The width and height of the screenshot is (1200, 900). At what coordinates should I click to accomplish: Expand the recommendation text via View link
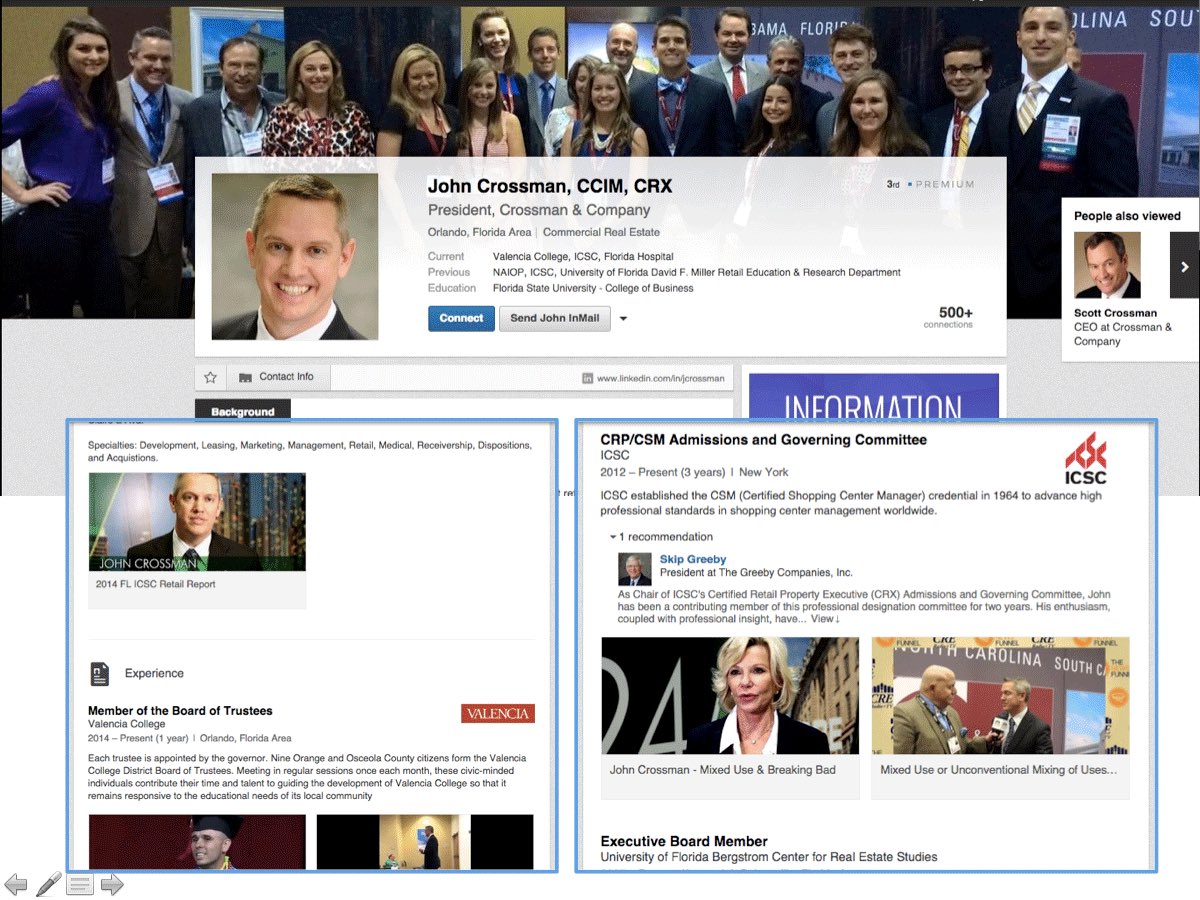[825, 619]
